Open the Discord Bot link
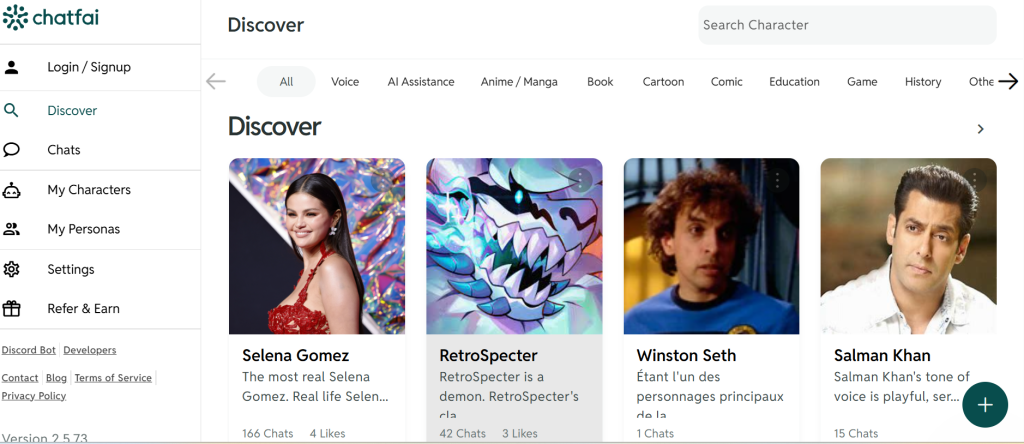Screen dimensions: 1024x444 point(29,350)
